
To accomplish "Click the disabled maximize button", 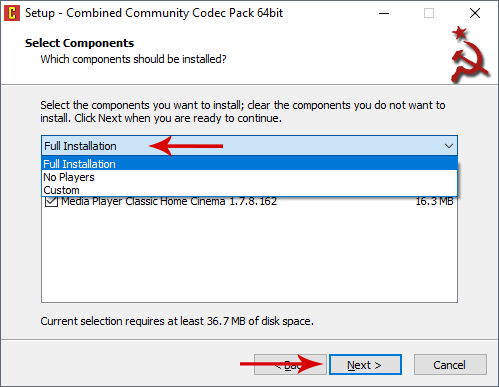I will click(429, 13).
